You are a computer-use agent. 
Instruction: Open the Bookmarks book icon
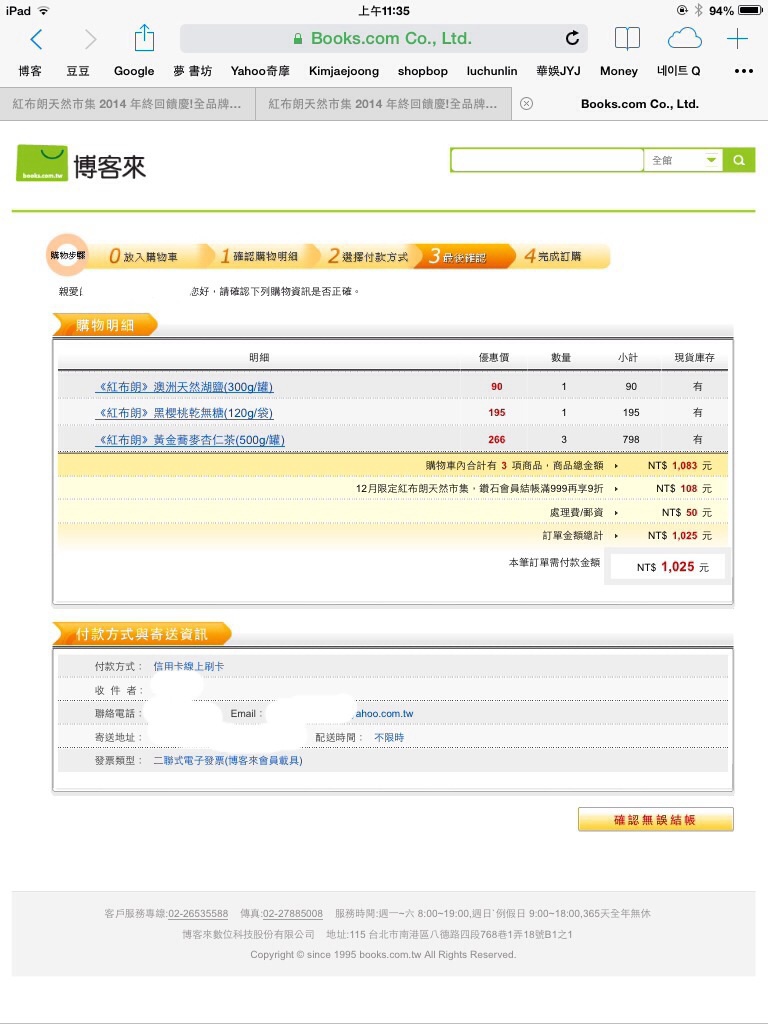[x=627, y=39]
